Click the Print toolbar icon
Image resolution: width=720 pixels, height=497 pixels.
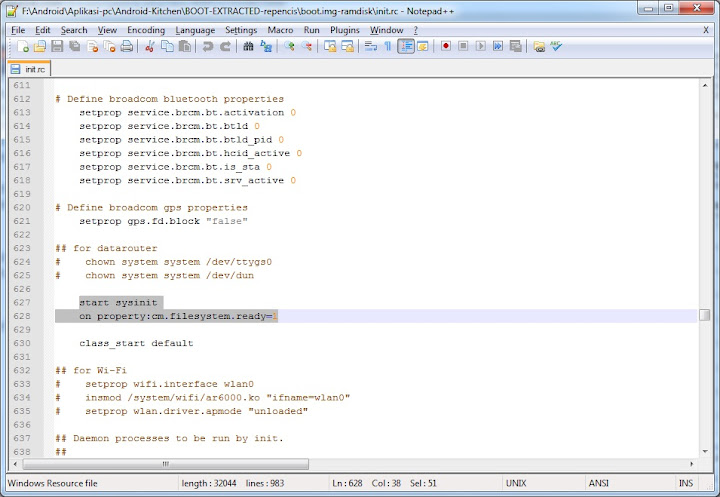click(x=127, y=46)
